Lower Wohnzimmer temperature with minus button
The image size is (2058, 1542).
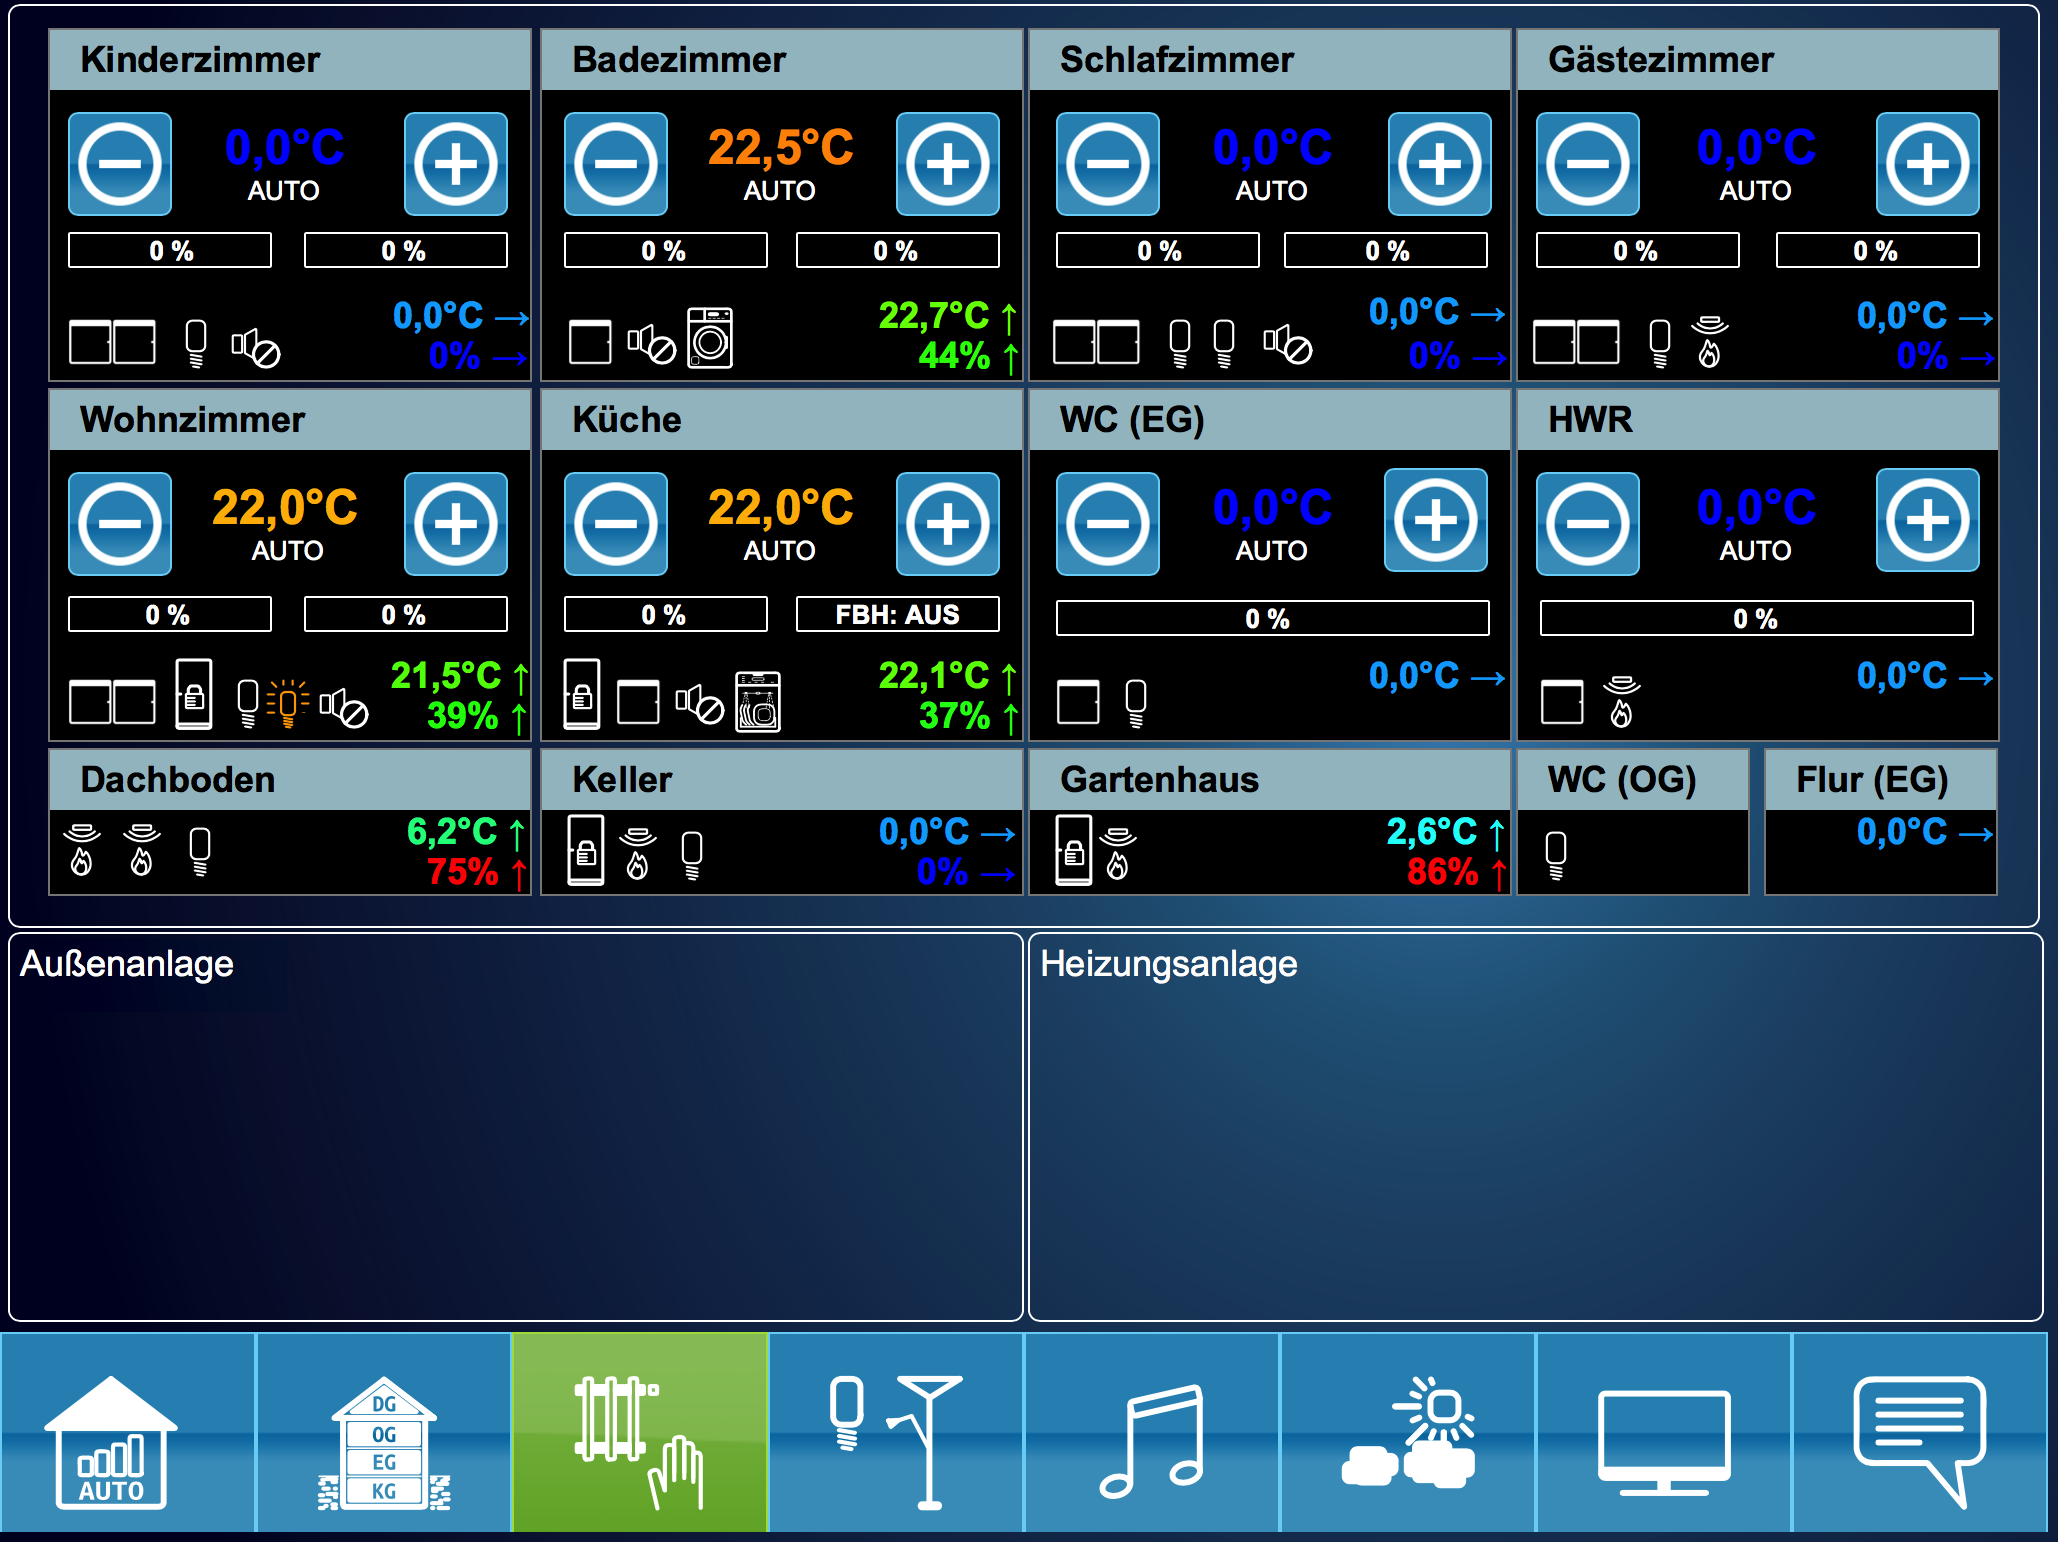(120, 524)
